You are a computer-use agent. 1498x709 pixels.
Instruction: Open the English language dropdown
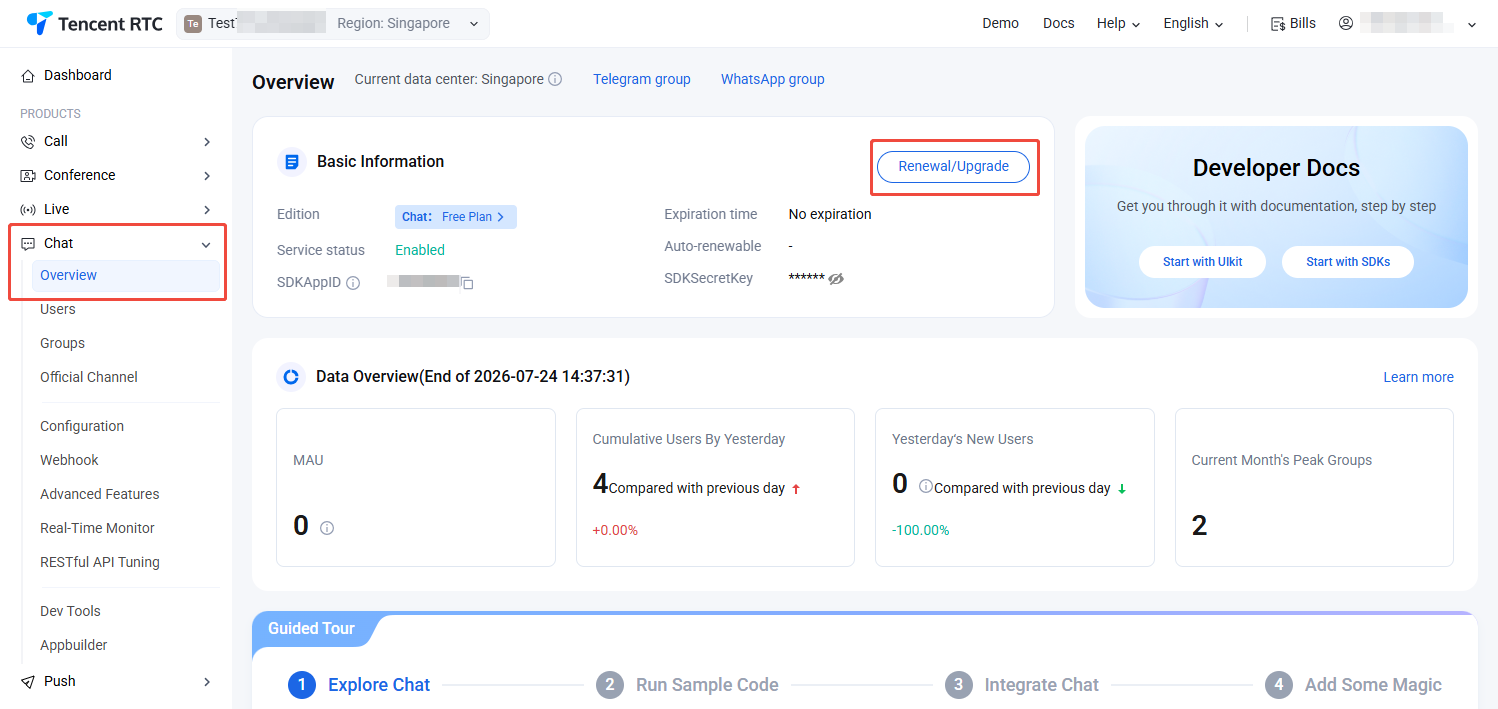[1193, 23]
